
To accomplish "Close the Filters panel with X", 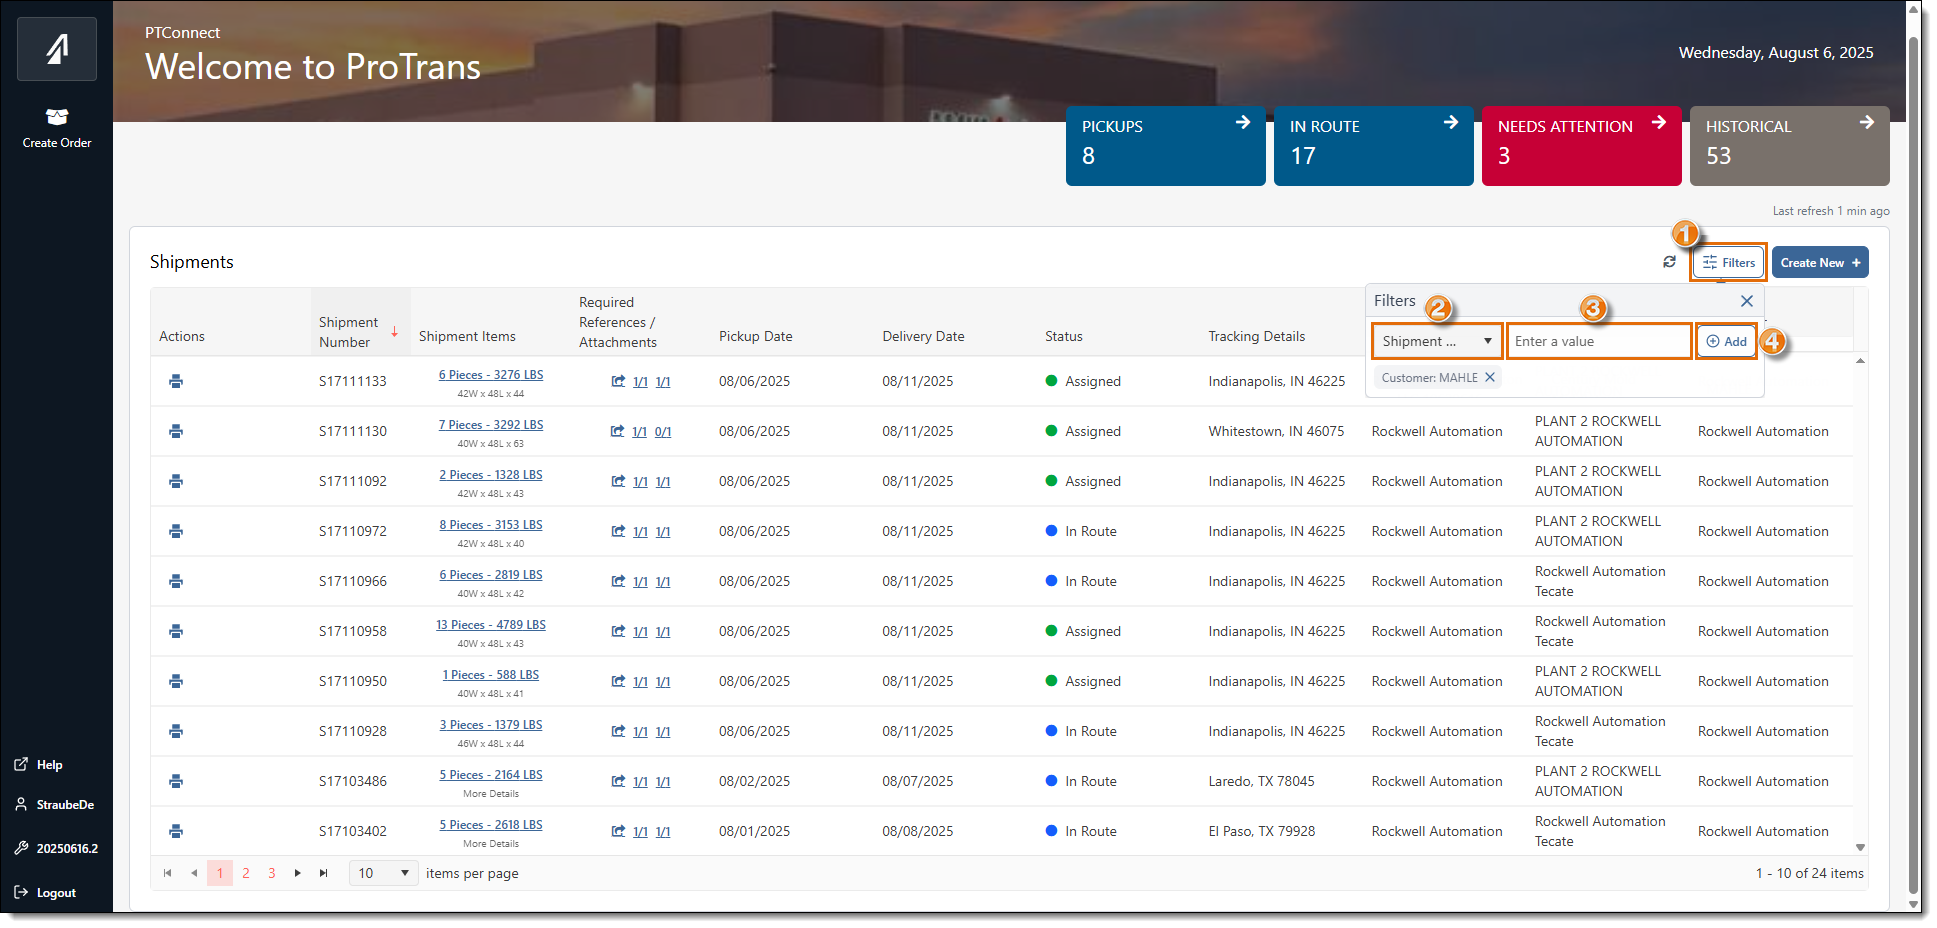I will [x=1746, y=301].
